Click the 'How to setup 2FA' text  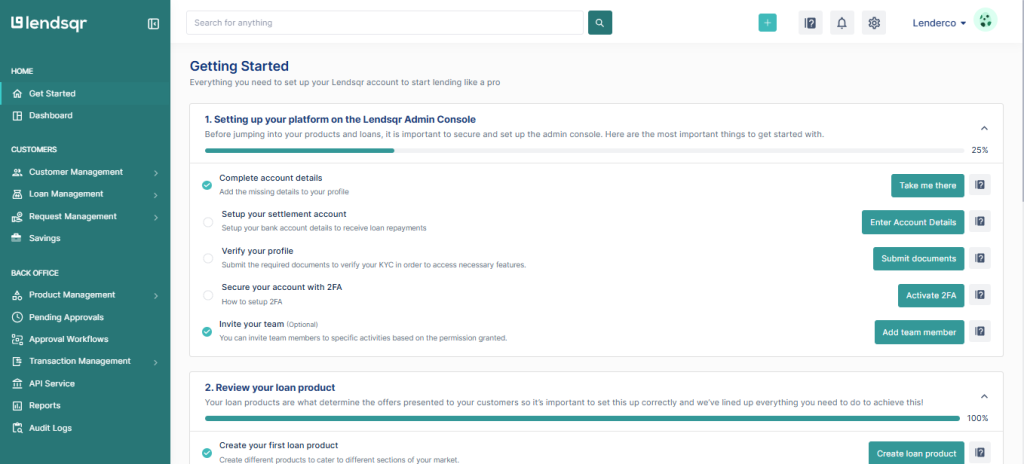pos(251,302)
